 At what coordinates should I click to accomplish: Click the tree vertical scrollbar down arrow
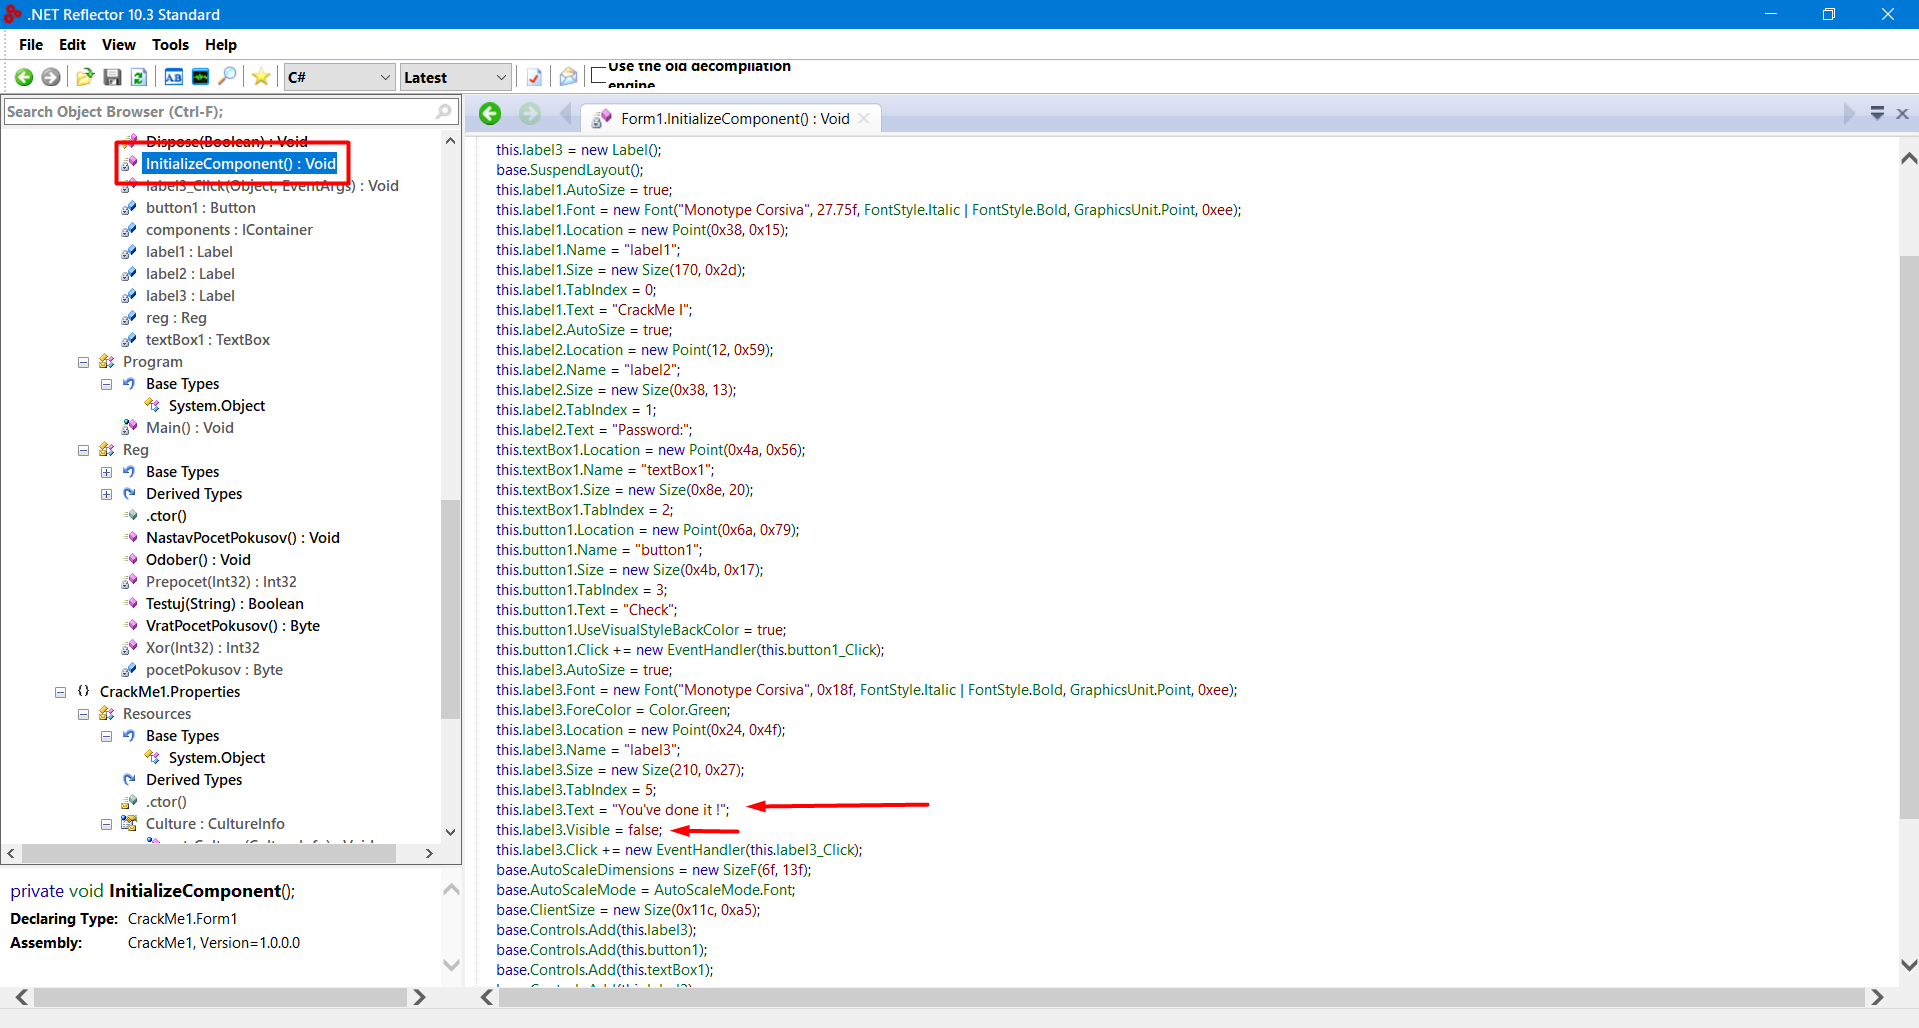click(450, 832)
